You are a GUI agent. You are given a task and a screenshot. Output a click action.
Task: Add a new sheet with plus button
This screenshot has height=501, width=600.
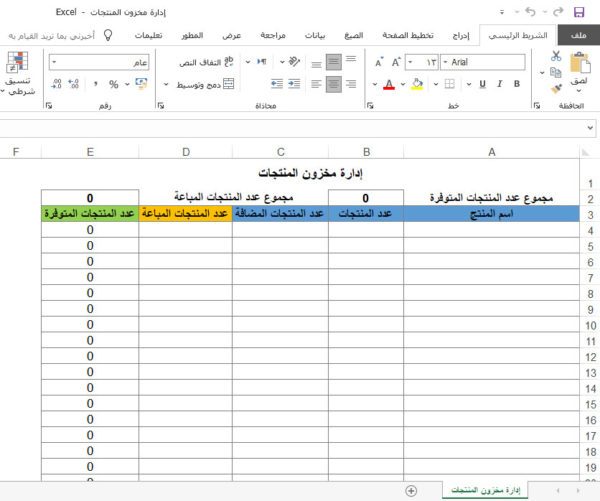pos(411,491)
